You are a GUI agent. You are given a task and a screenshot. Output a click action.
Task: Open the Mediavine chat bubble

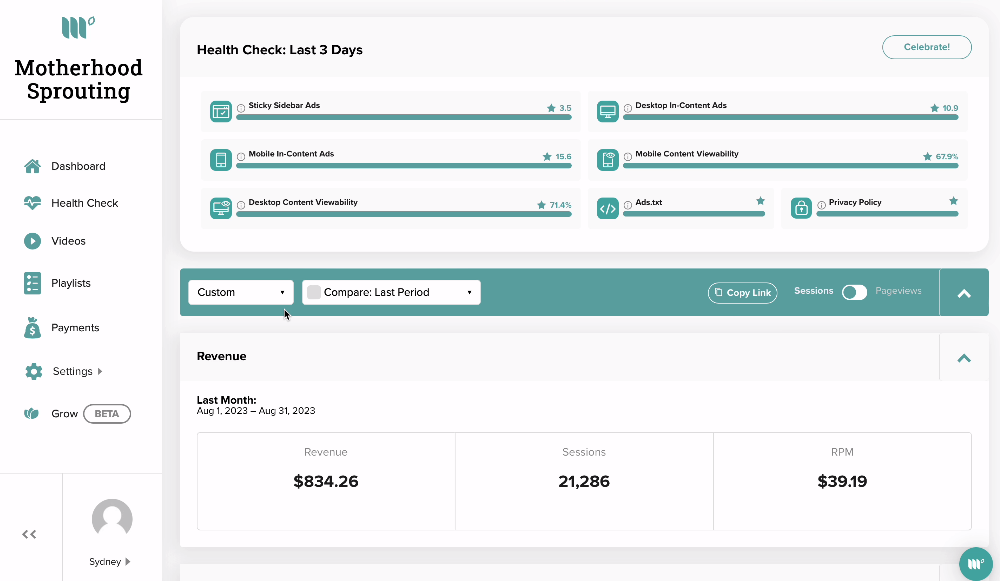(x=976, y=564)
